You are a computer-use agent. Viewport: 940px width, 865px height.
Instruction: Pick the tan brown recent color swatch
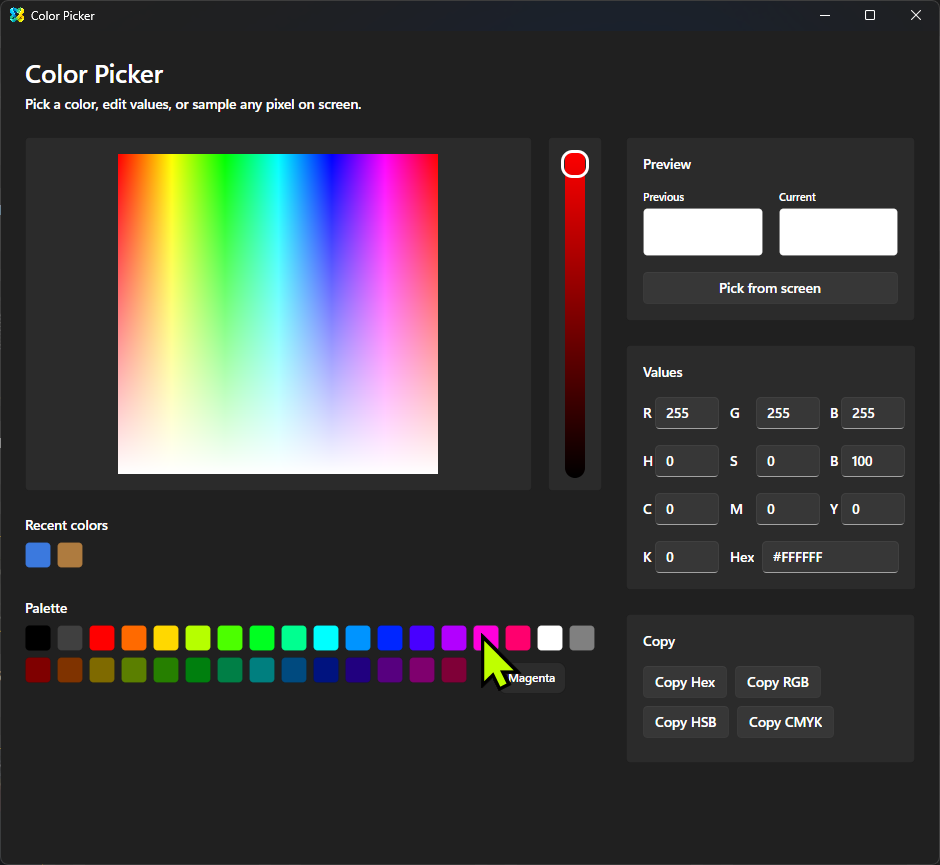point(70,555)
